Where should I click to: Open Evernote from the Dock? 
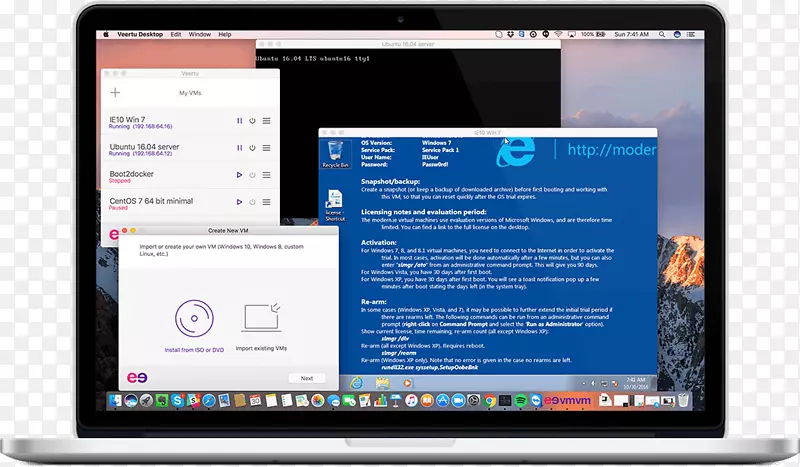coord(162,400)
